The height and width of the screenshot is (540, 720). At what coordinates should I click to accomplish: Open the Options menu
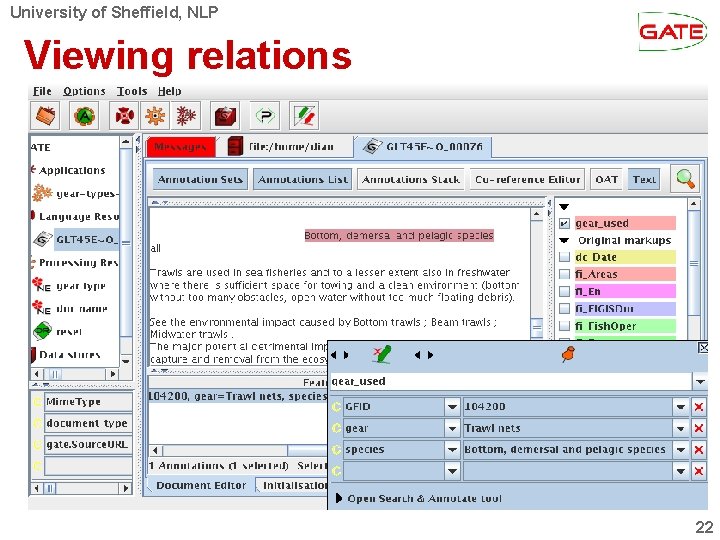[x=84, y=91]
